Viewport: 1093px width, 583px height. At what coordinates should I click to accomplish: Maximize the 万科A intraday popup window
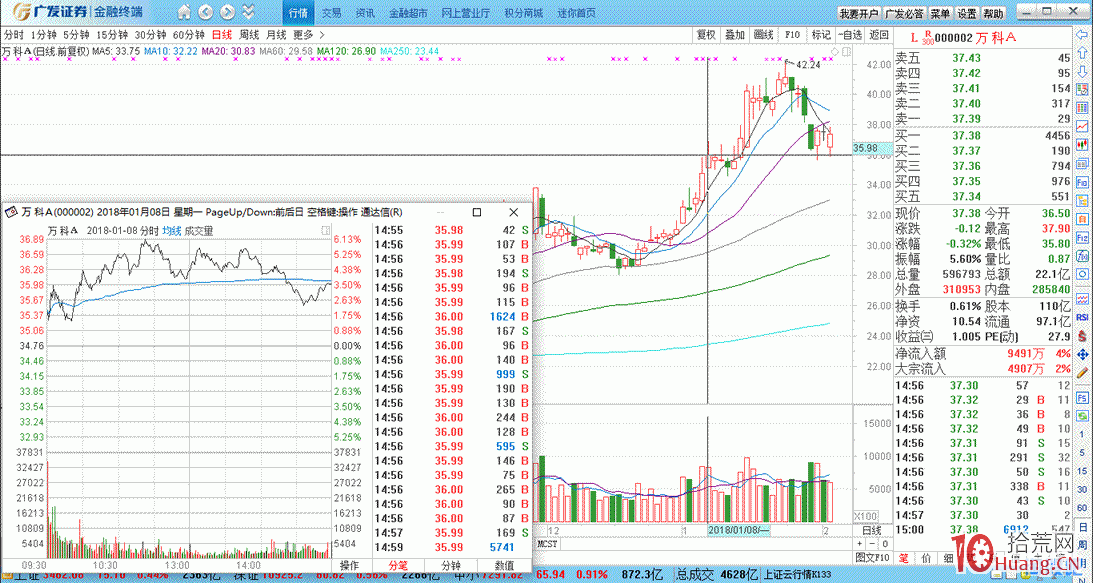(x=477, y=212)
